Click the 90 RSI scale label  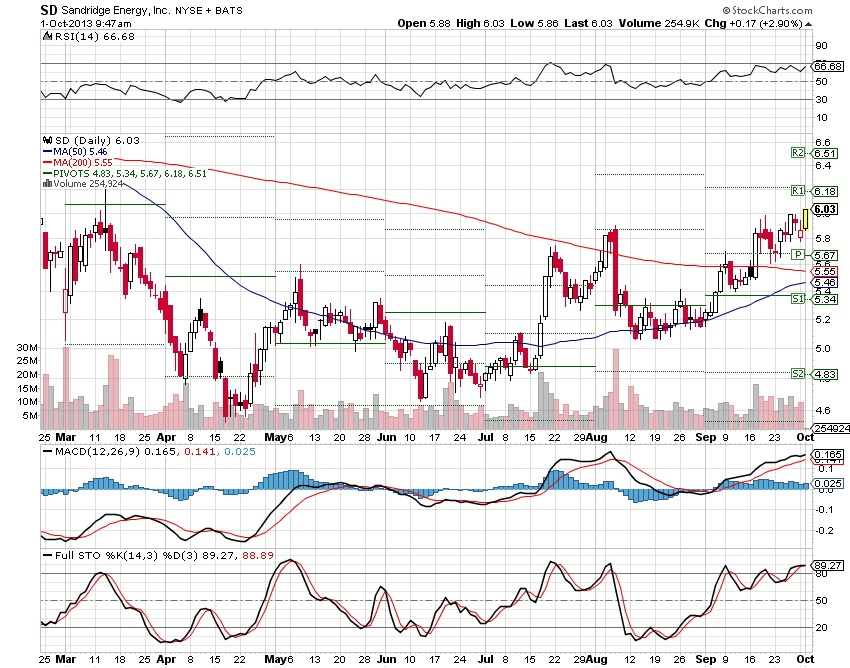pyautogui.click(x=821, y=46)
